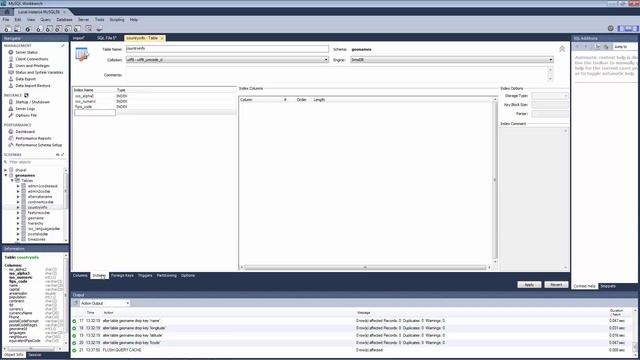This screenshot has height=360, width=640.
Task: Switch to the Session tab at bottom left
Action: (35, 355)
